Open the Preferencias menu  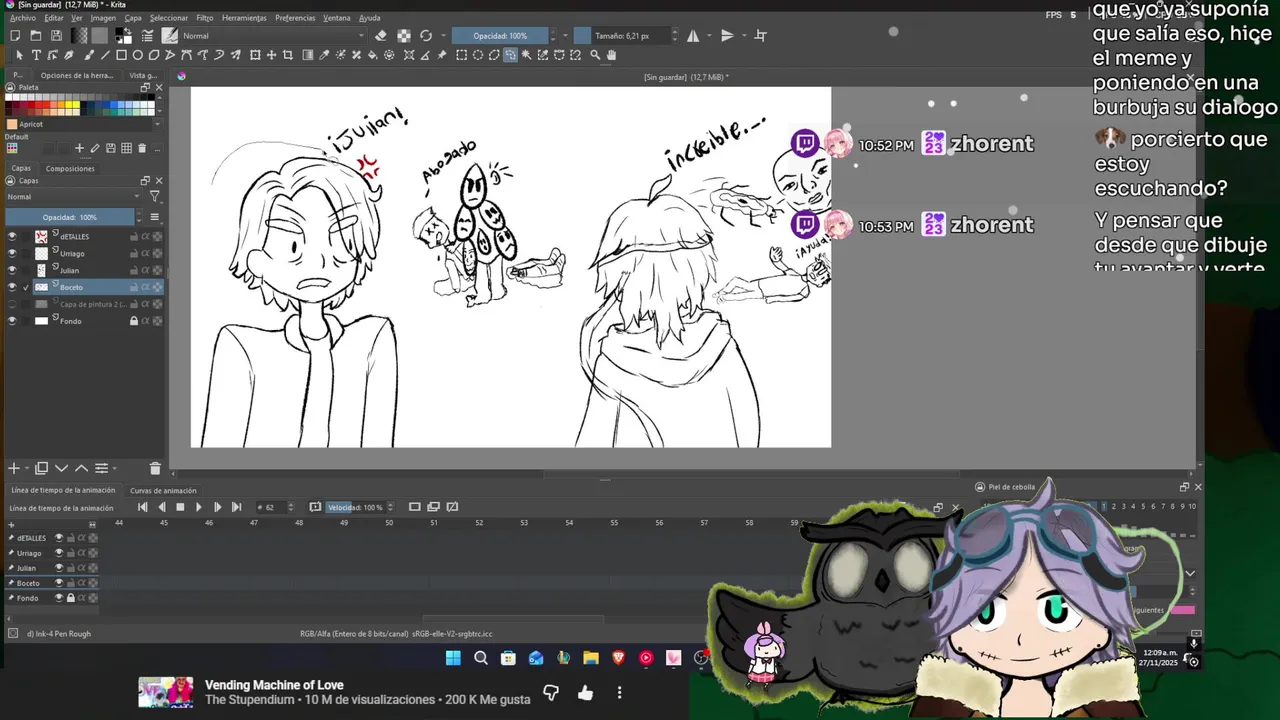pyautogui.click(x=295, y=18)
